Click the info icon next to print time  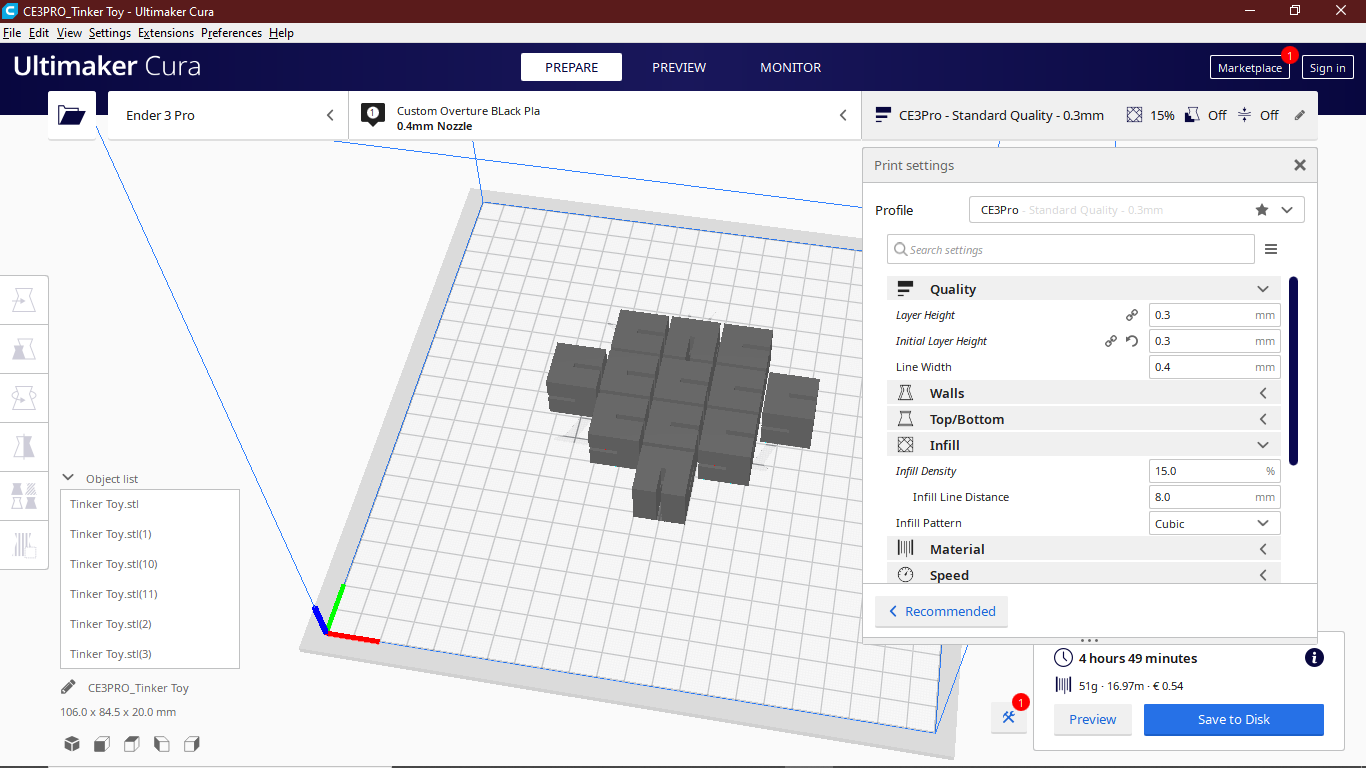coord(1315,658)
